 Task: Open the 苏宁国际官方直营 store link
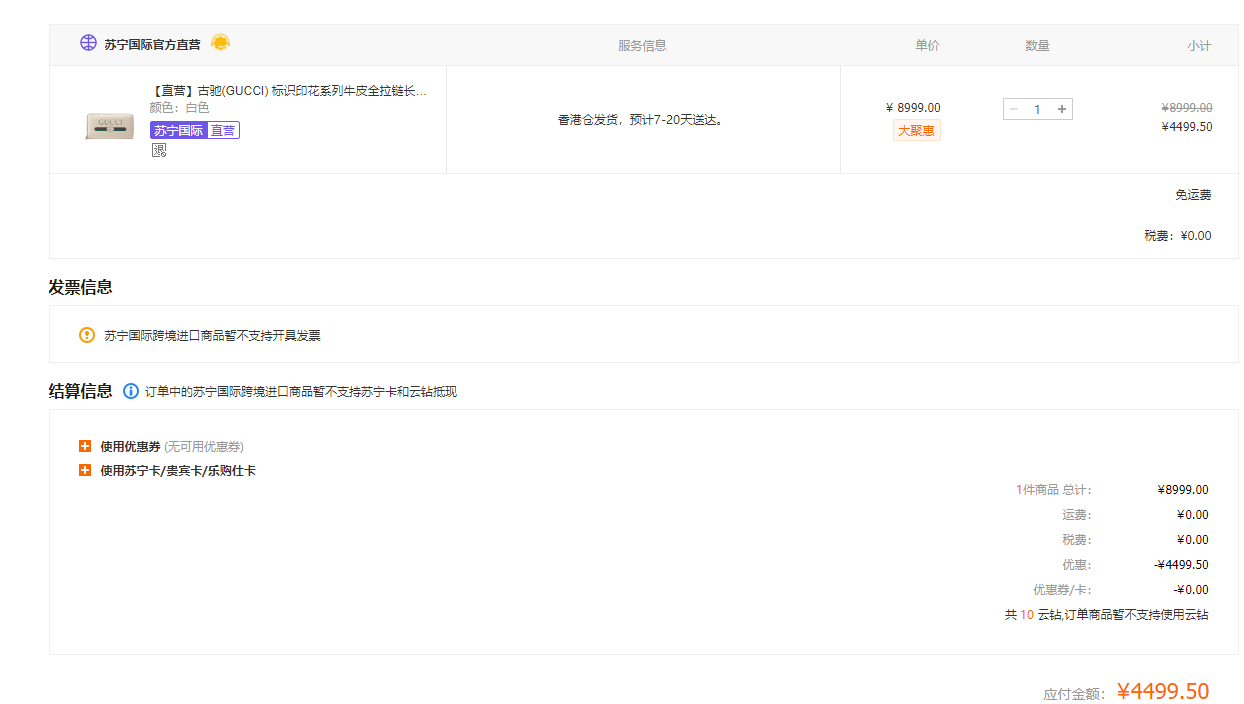(152, 45)
